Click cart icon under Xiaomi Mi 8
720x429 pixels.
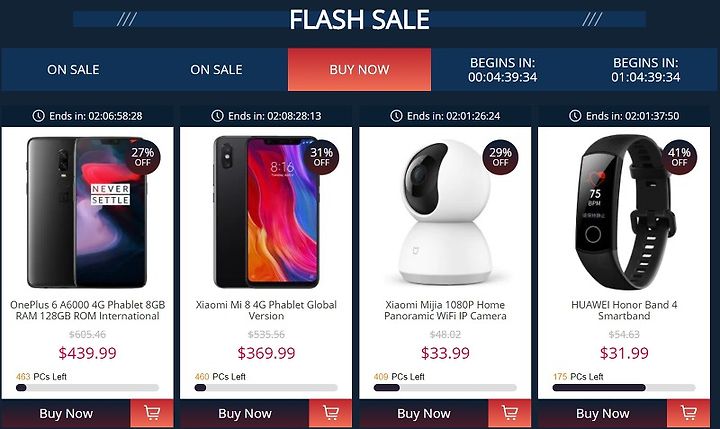pyautogui.click(x=331, y=413)
